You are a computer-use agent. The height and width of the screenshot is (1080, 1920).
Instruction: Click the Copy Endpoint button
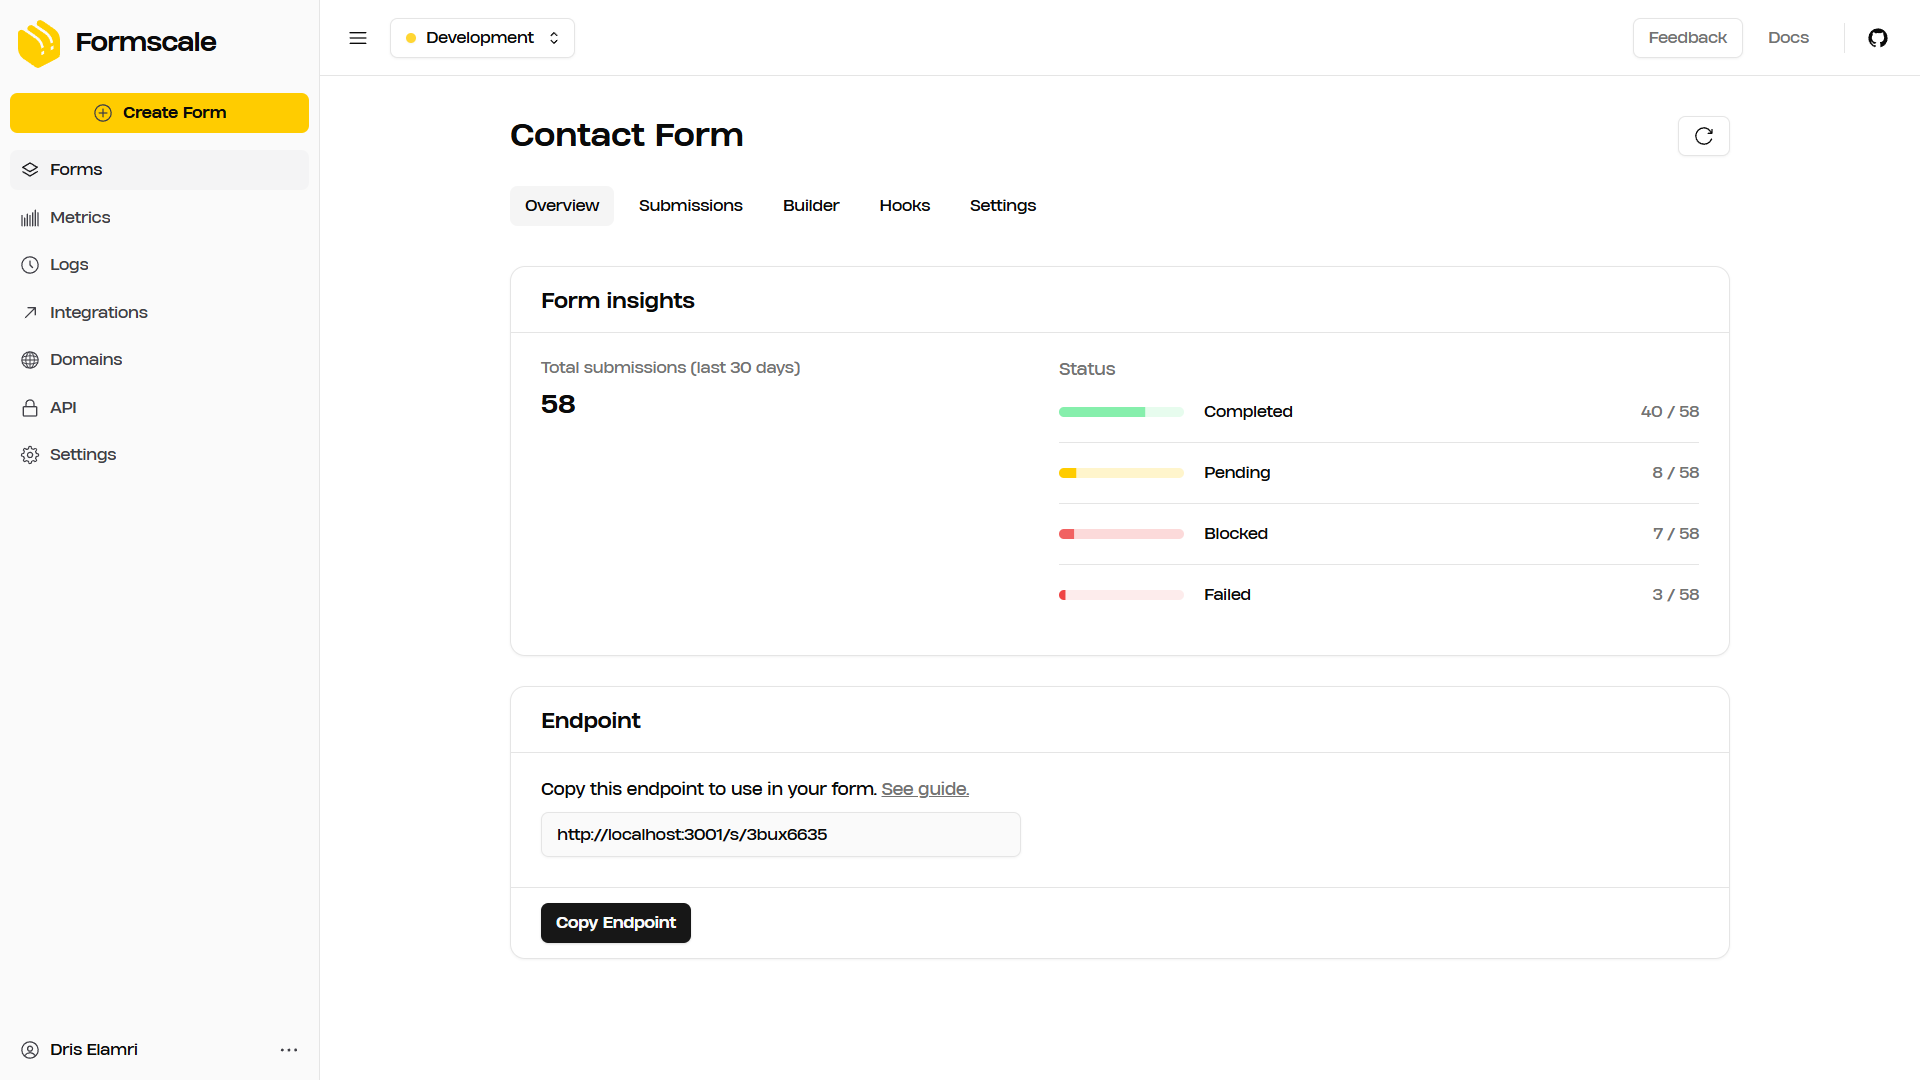click(616, 922)
